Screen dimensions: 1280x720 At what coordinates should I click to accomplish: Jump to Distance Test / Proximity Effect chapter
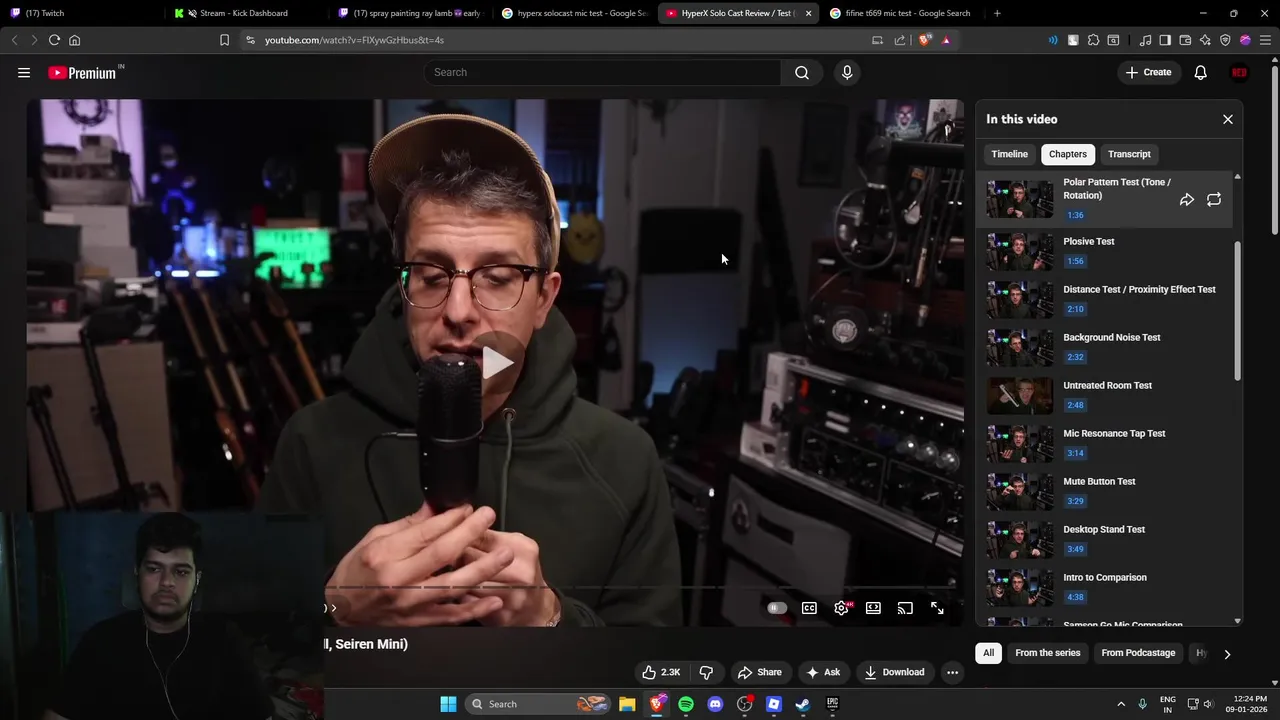[1105, 299]
